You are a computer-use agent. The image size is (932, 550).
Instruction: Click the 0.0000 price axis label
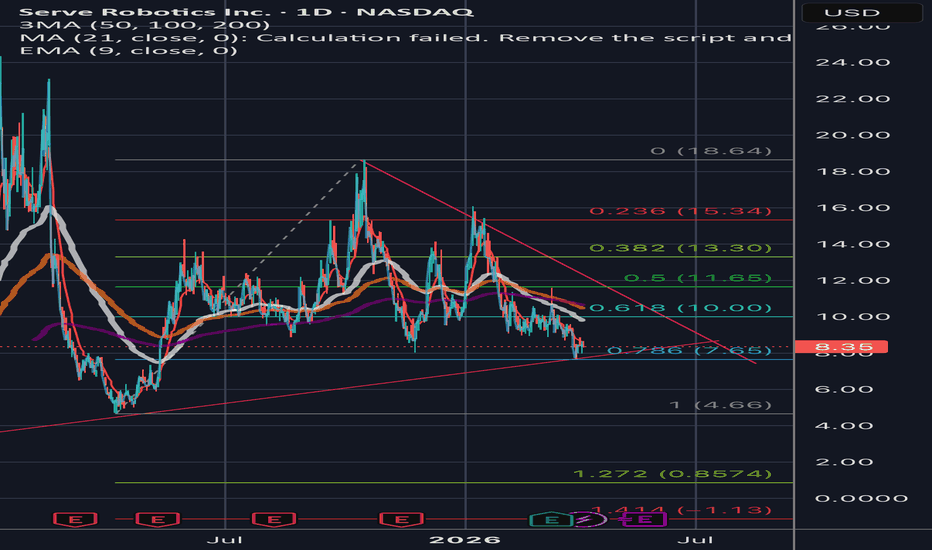tap(861, 498)
